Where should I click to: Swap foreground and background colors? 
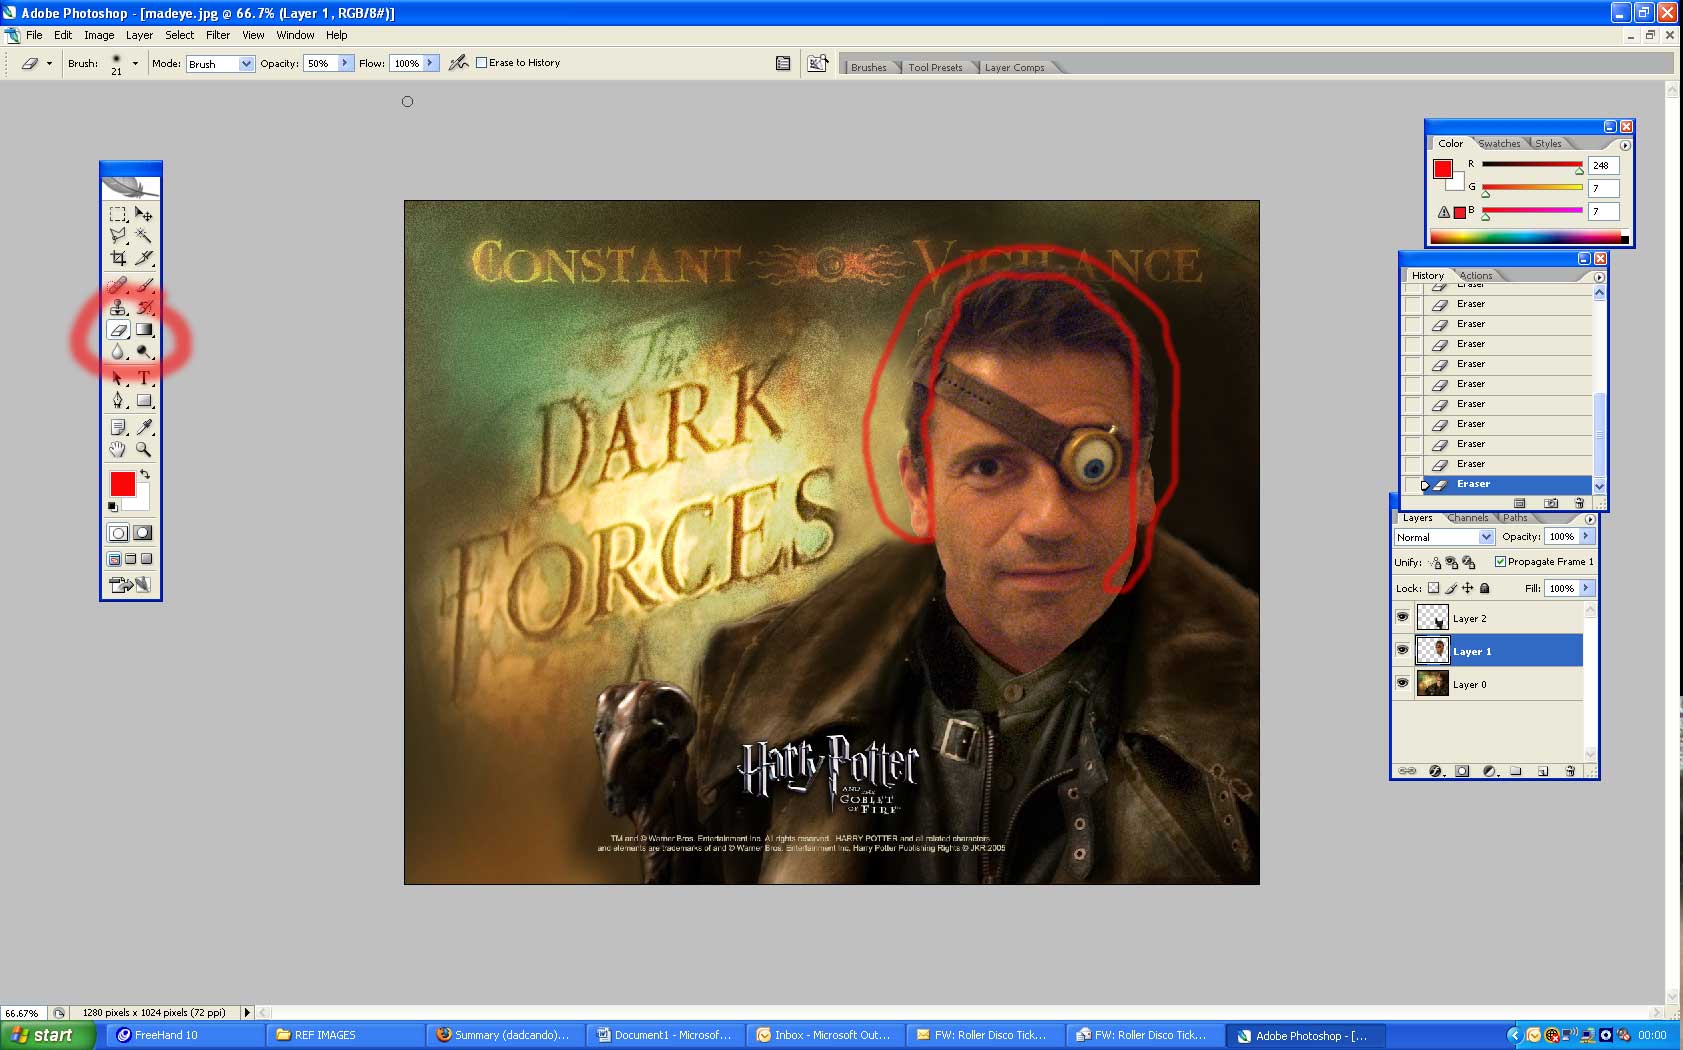tap(145, 474)
